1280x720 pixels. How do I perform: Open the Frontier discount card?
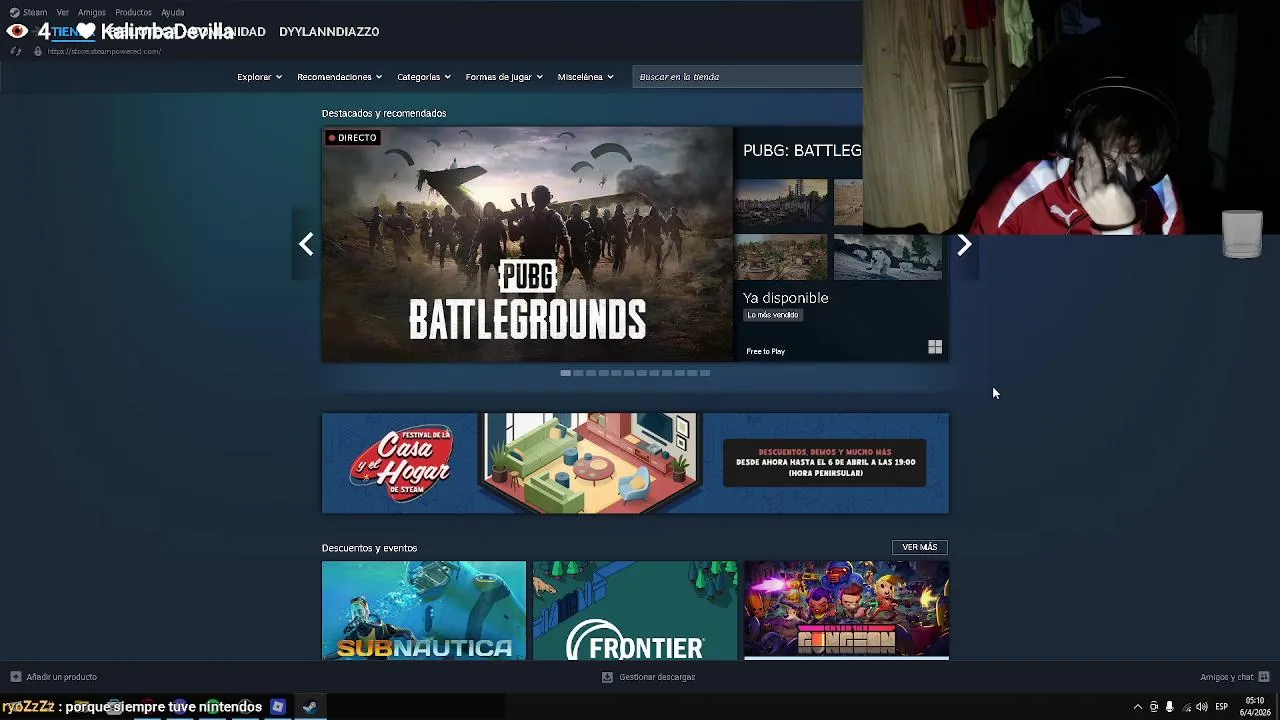click(x=635, y=610)
